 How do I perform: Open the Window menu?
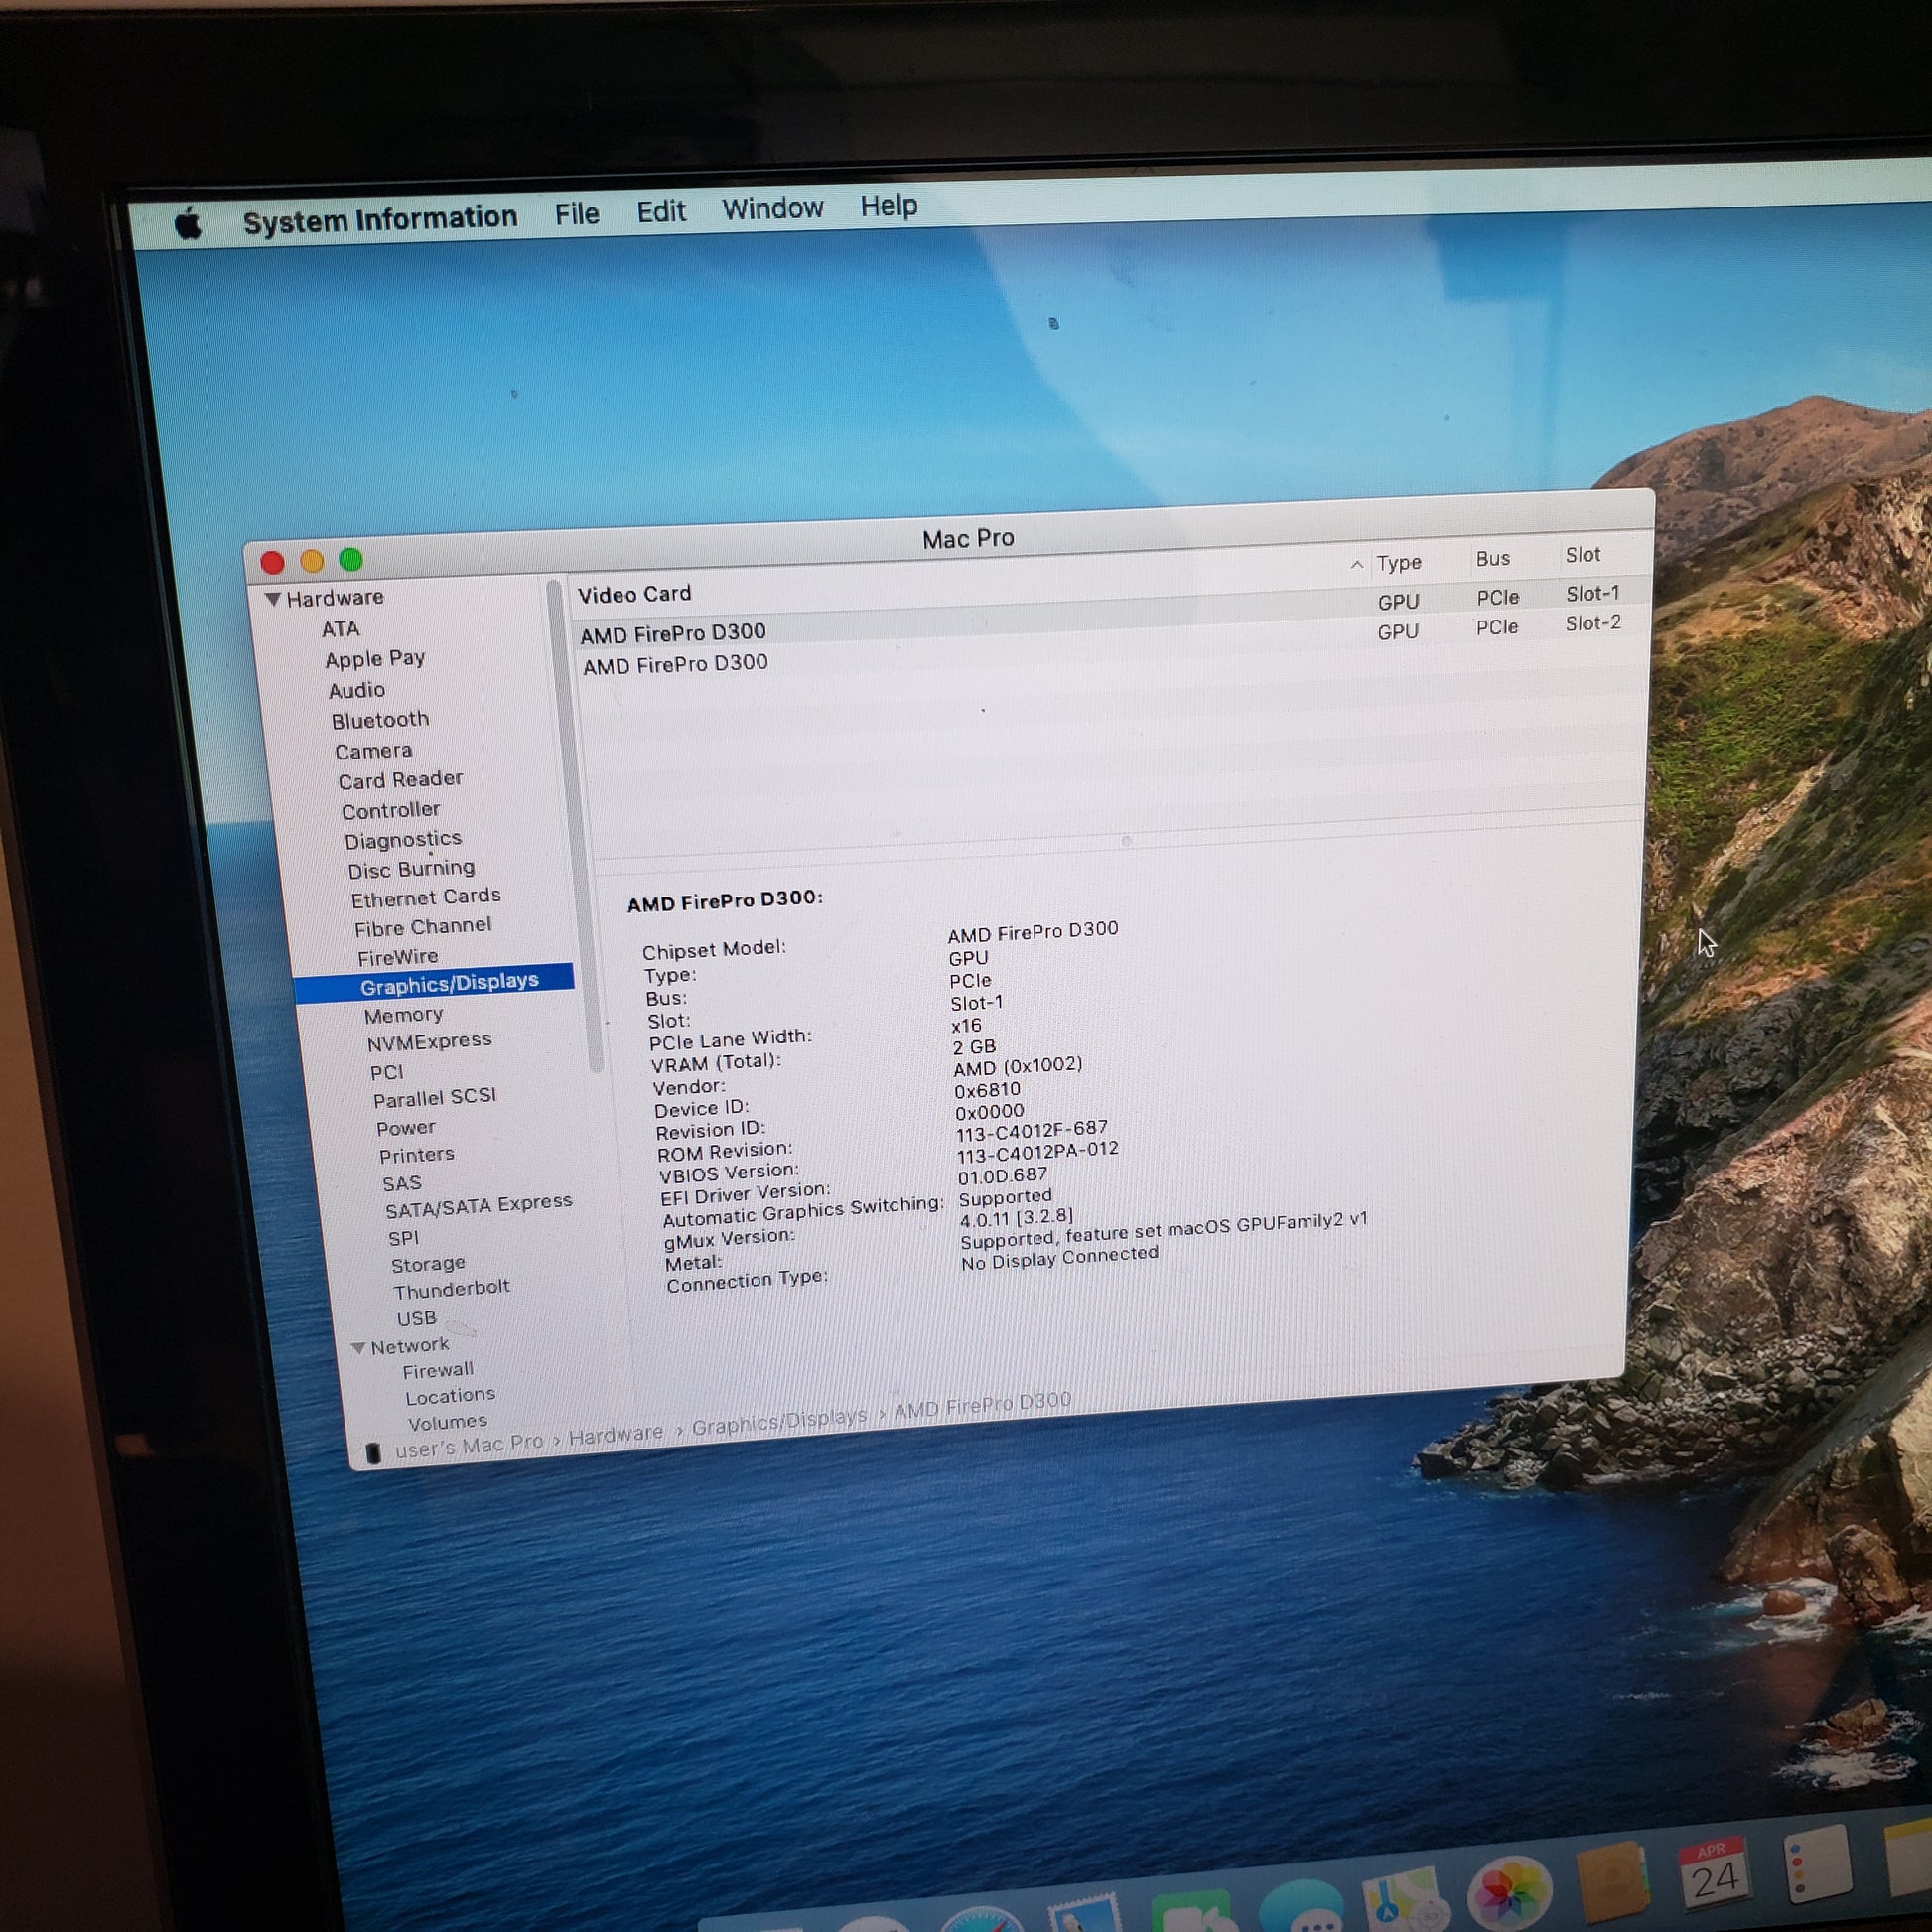[x=772, y=209]
